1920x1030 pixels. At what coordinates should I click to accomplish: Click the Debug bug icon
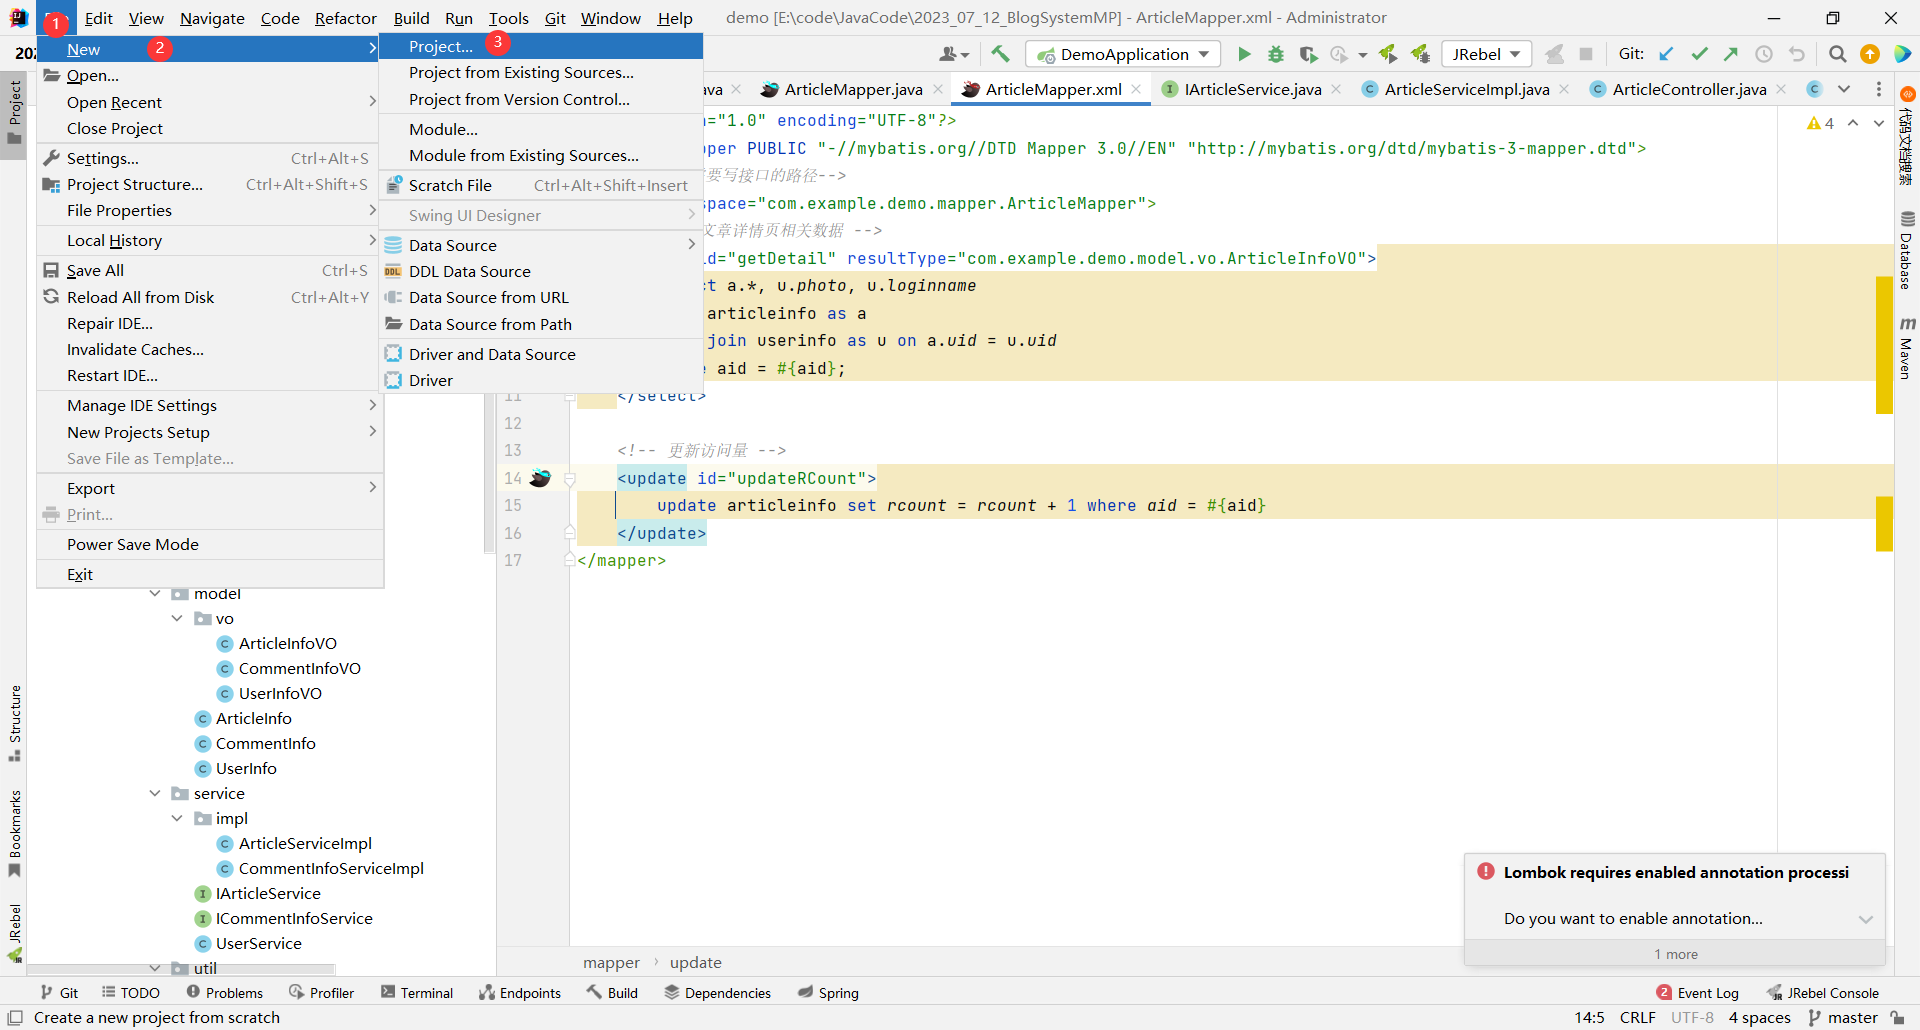1276,54
